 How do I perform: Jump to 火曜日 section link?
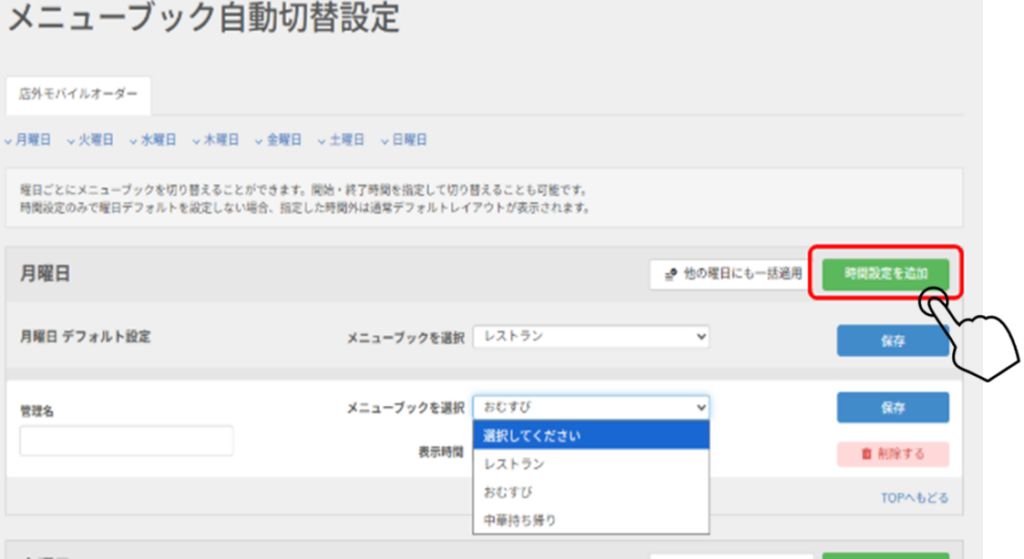pyautogui.click(x=96, y=141)
